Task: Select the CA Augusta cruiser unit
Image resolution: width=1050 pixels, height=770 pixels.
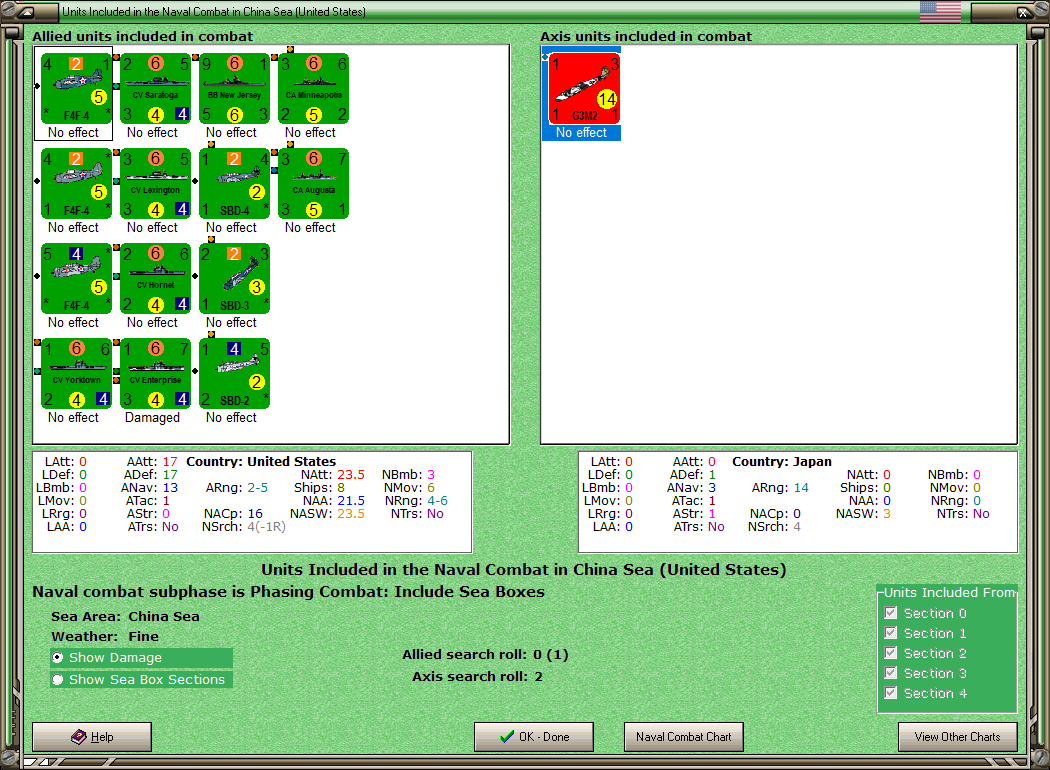Action: 313,184
